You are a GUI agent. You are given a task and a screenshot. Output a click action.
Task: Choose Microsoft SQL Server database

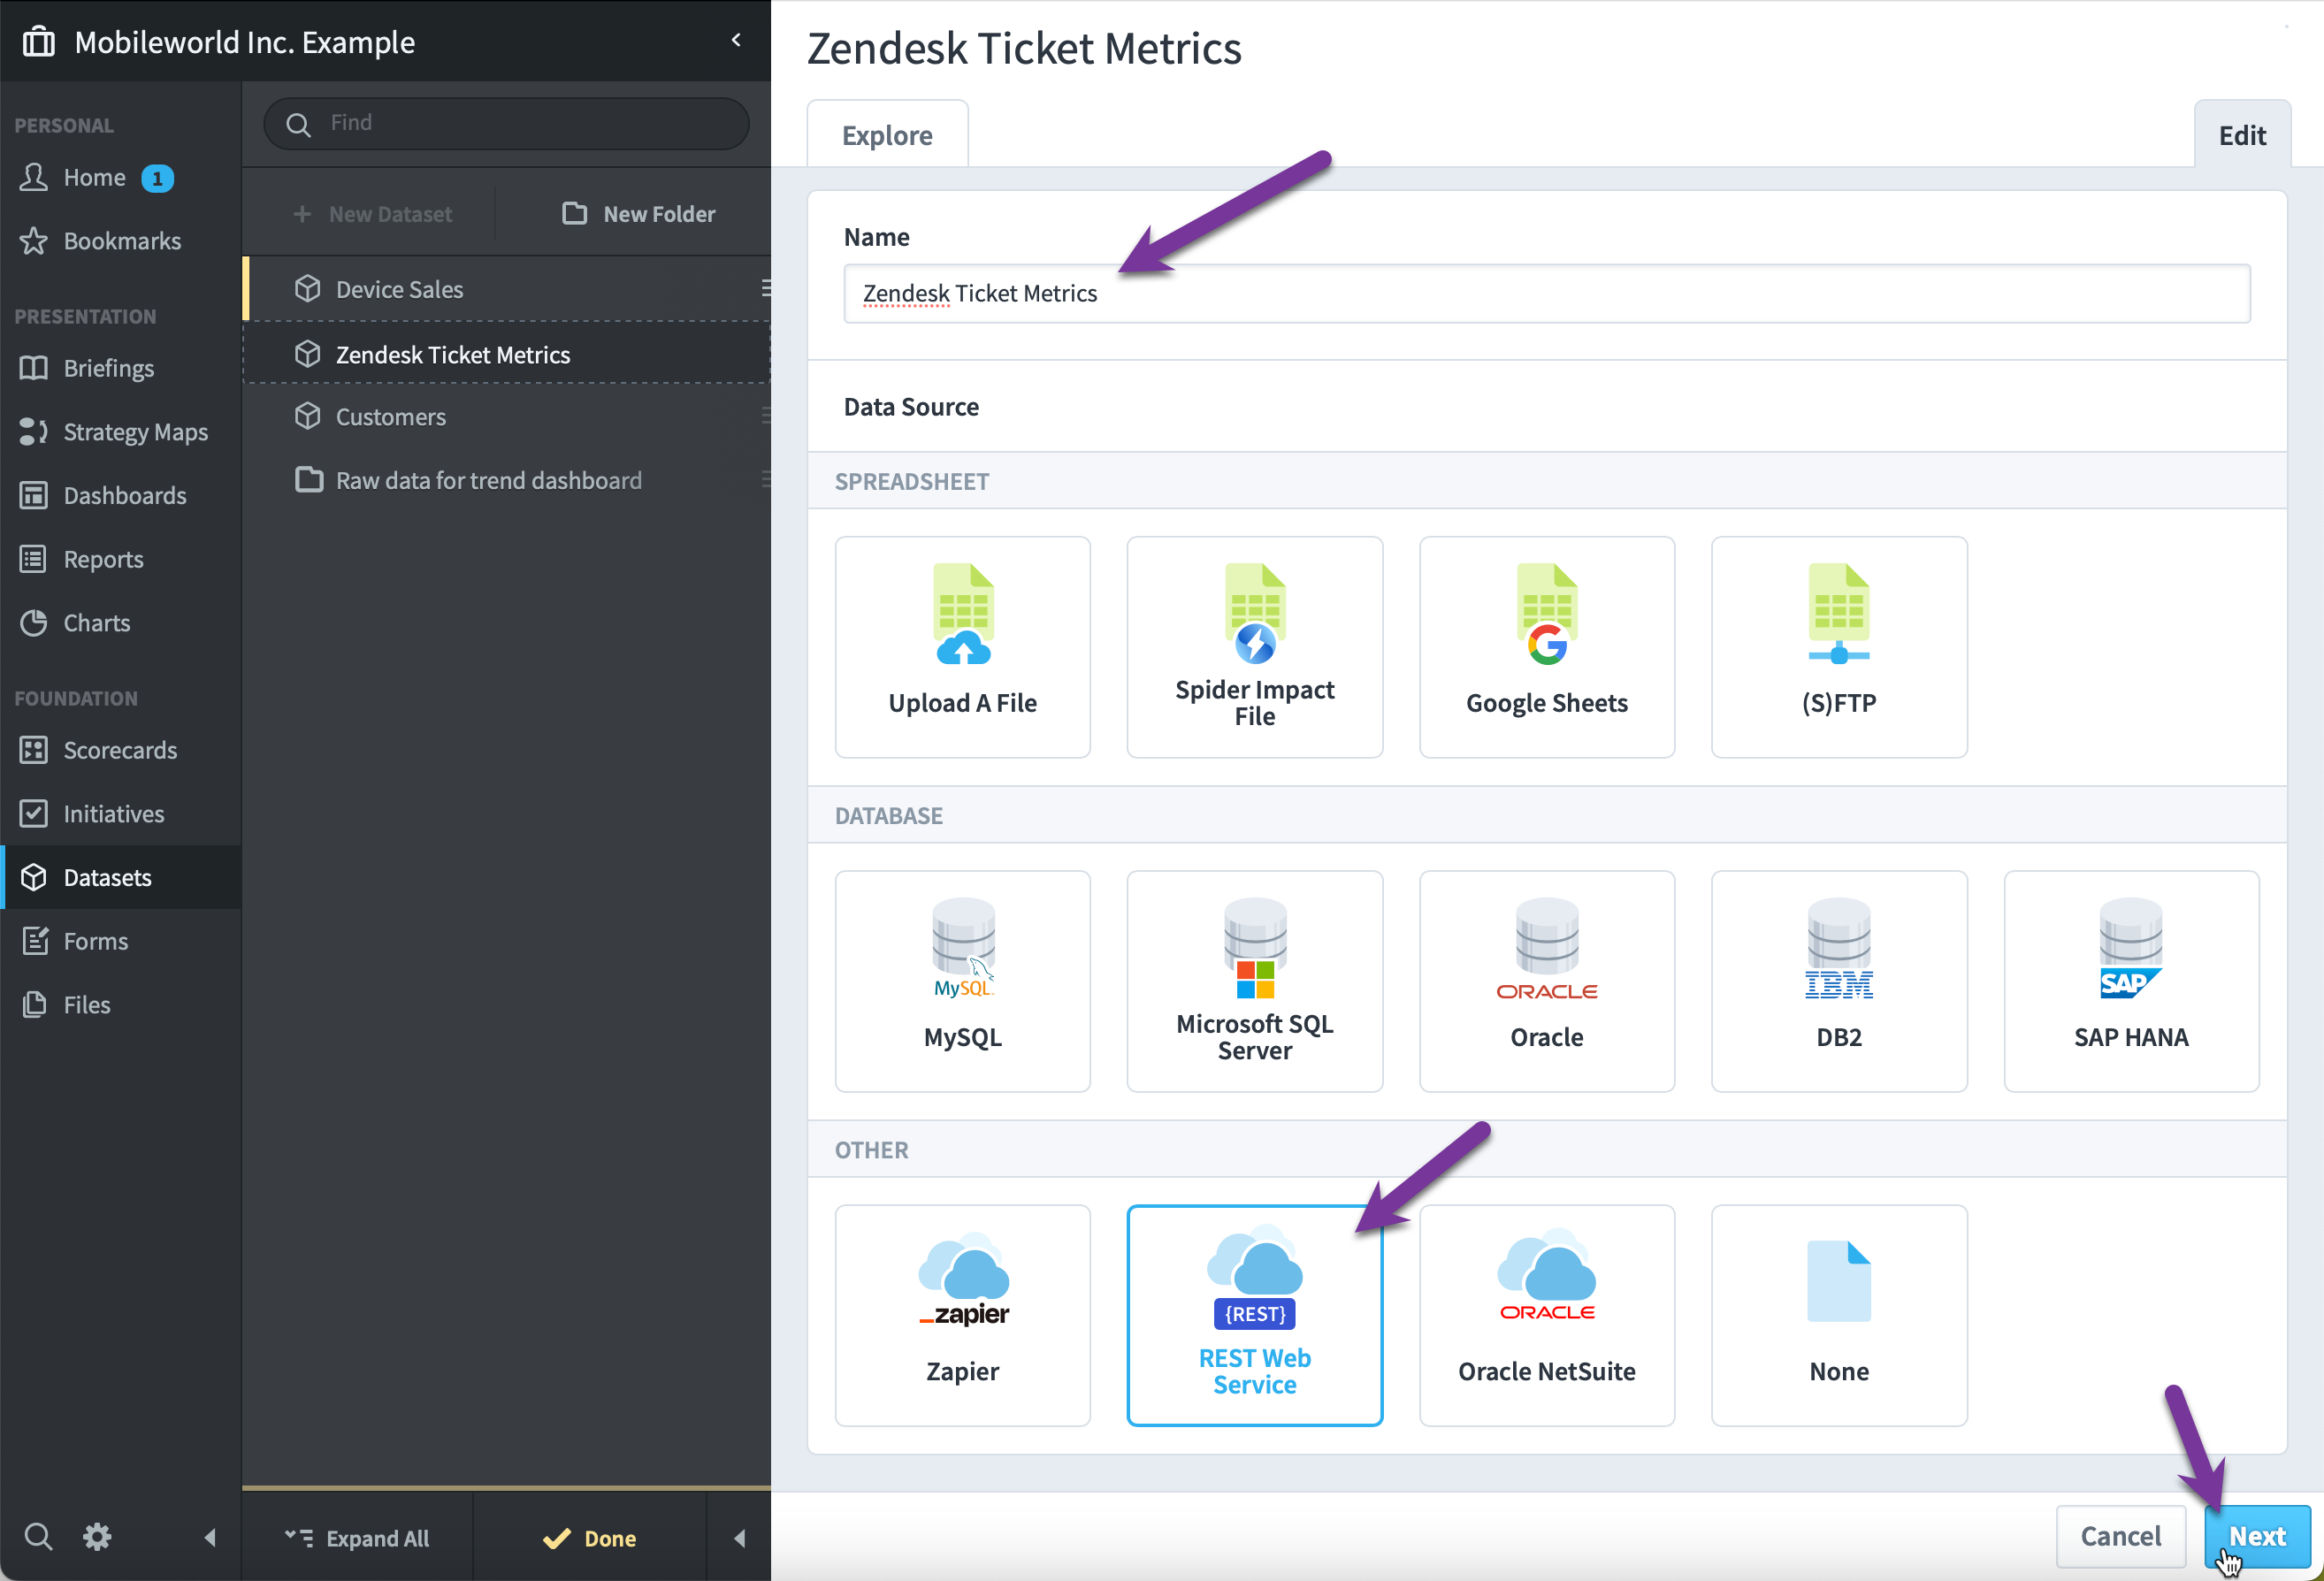(1254, 980)
